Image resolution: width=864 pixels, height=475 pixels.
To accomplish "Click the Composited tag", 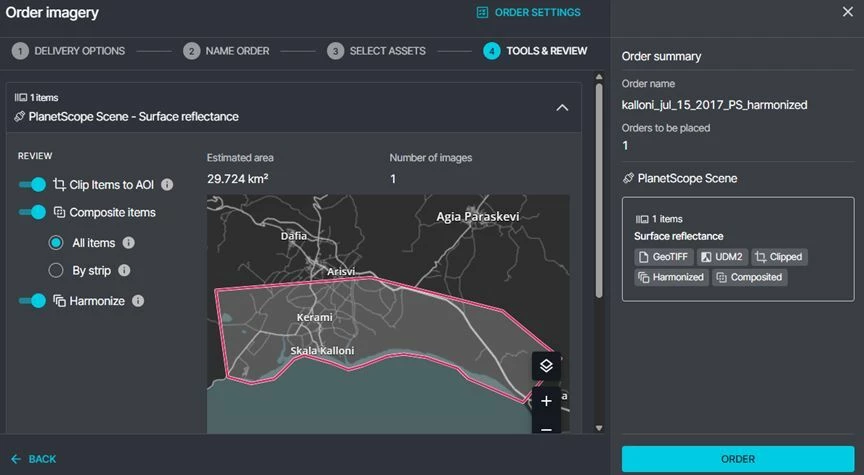I will [749, 277].
